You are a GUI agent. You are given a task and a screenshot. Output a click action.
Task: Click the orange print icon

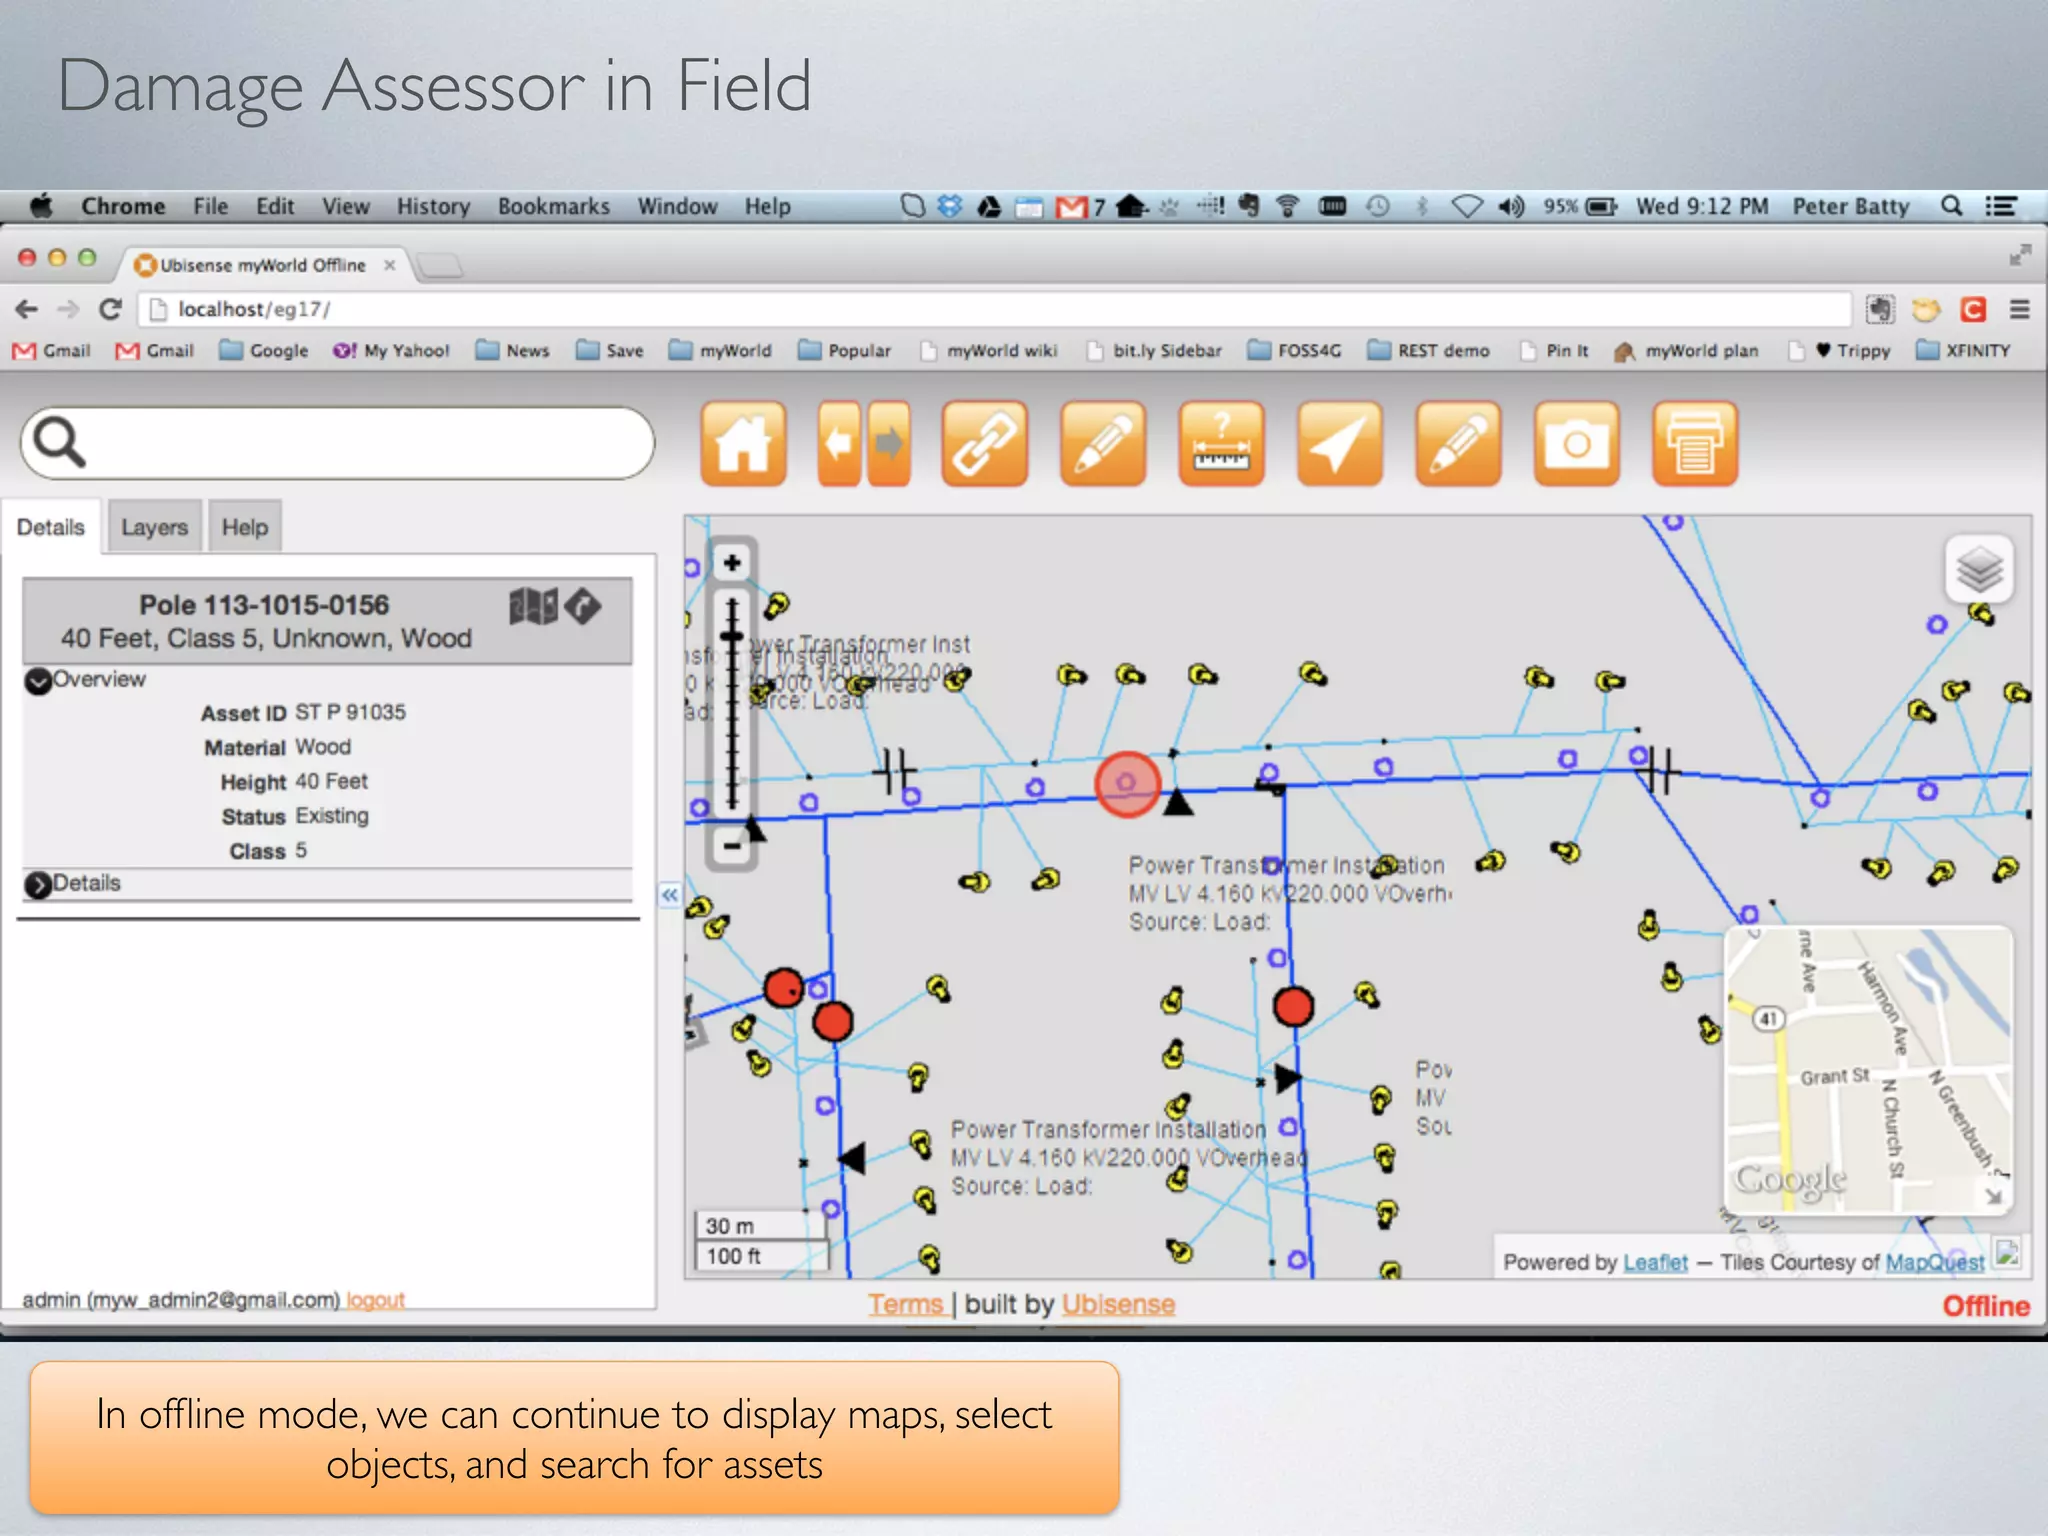[1695, 444]
